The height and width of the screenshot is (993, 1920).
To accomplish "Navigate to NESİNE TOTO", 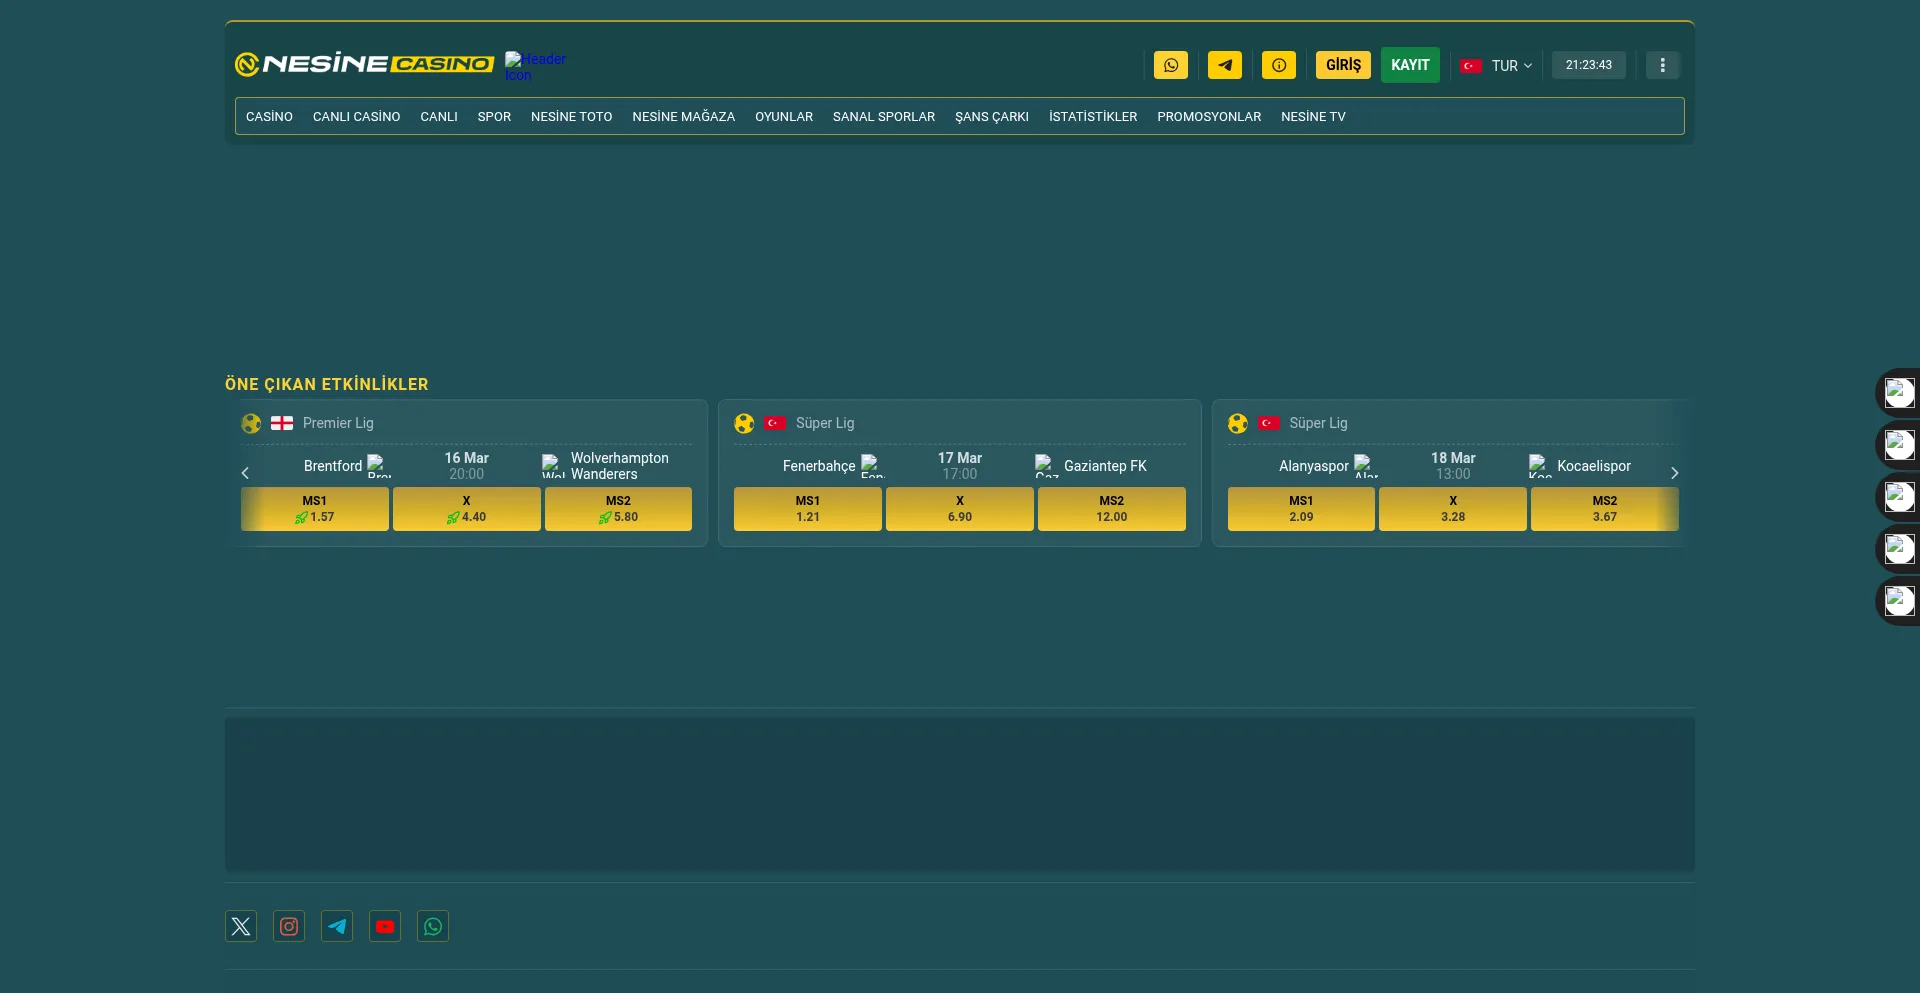I will click(x=572, y=116).
